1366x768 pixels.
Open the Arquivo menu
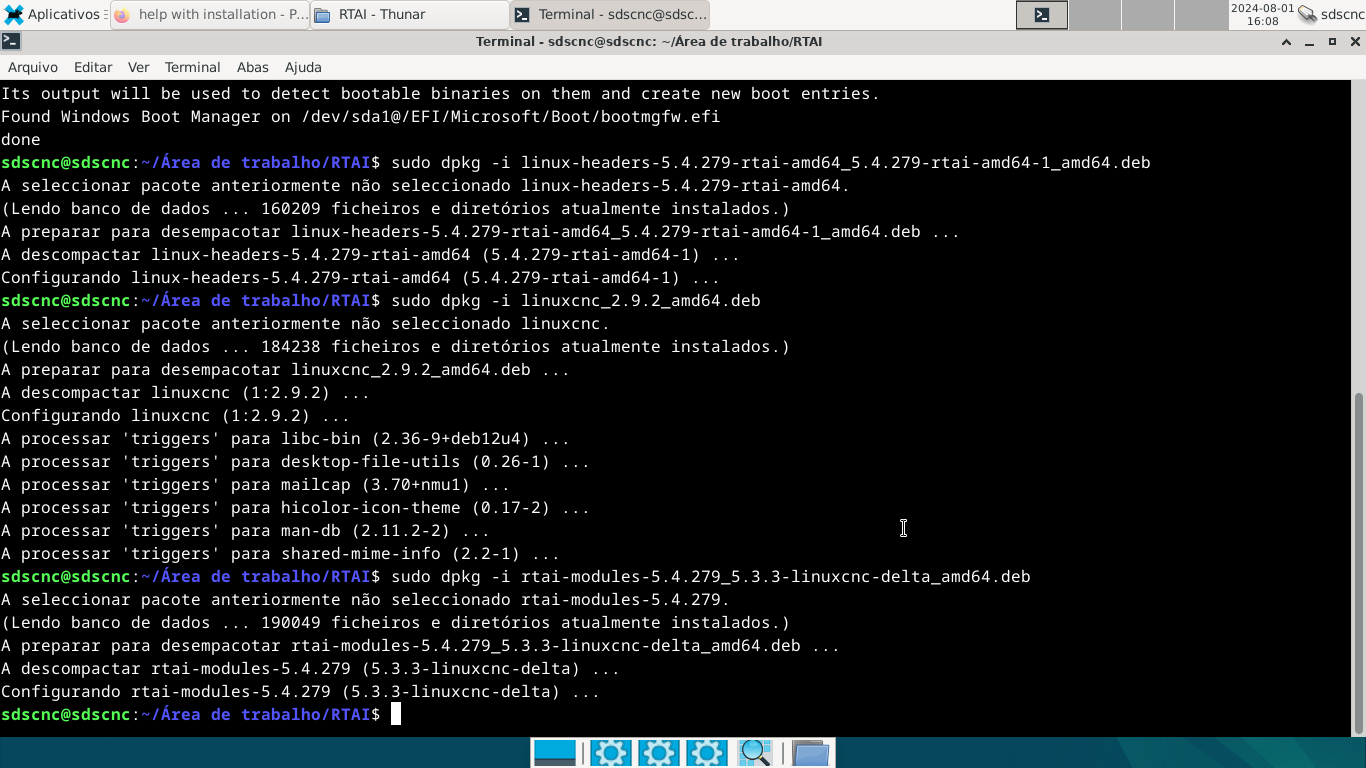[33, 67]
